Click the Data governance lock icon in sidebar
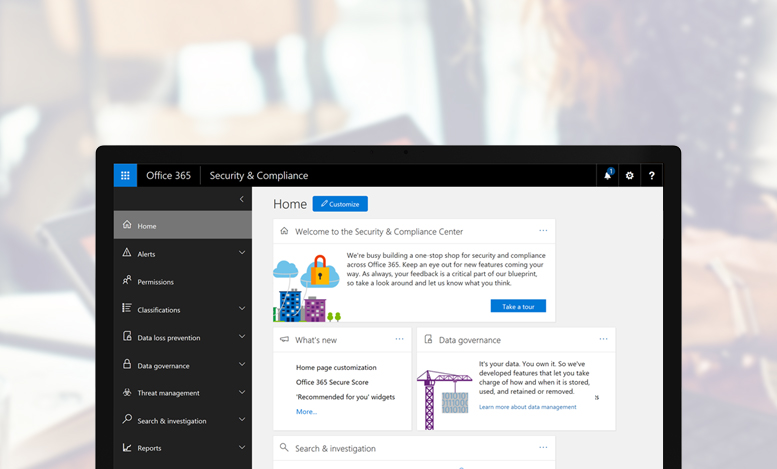The height and width of the screenshot is (469, 777). [x=127, y=364]
